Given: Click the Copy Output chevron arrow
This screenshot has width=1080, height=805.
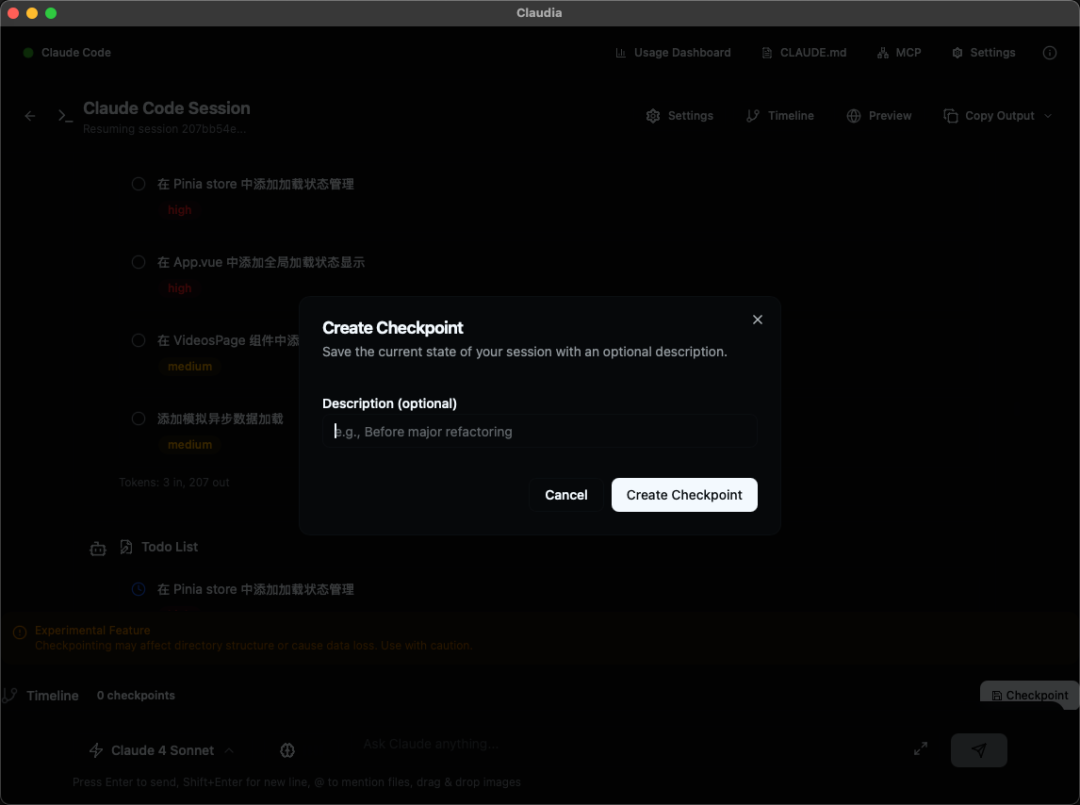Looking at the screenshot, I should click(x=1048, y=116).
